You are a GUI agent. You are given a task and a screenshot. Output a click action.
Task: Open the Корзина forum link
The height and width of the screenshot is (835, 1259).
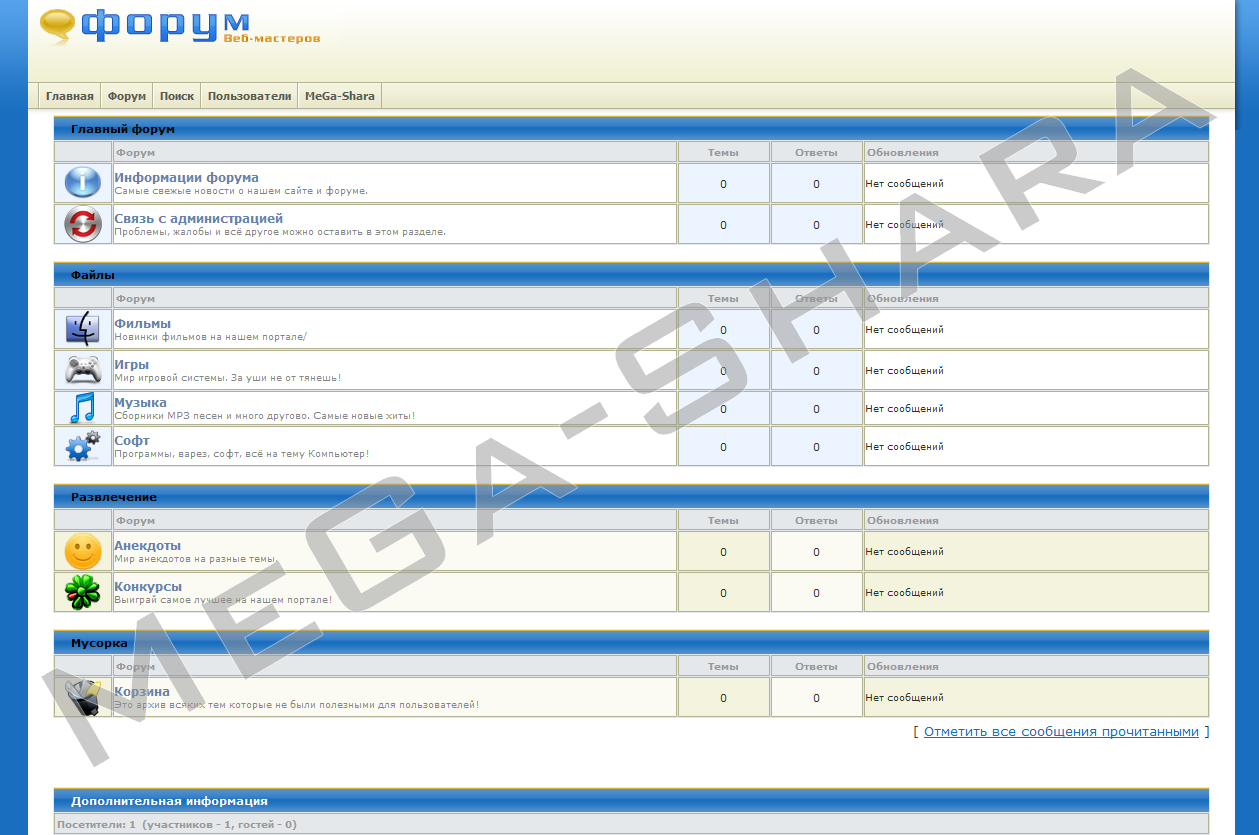click(x=142, y=691)
